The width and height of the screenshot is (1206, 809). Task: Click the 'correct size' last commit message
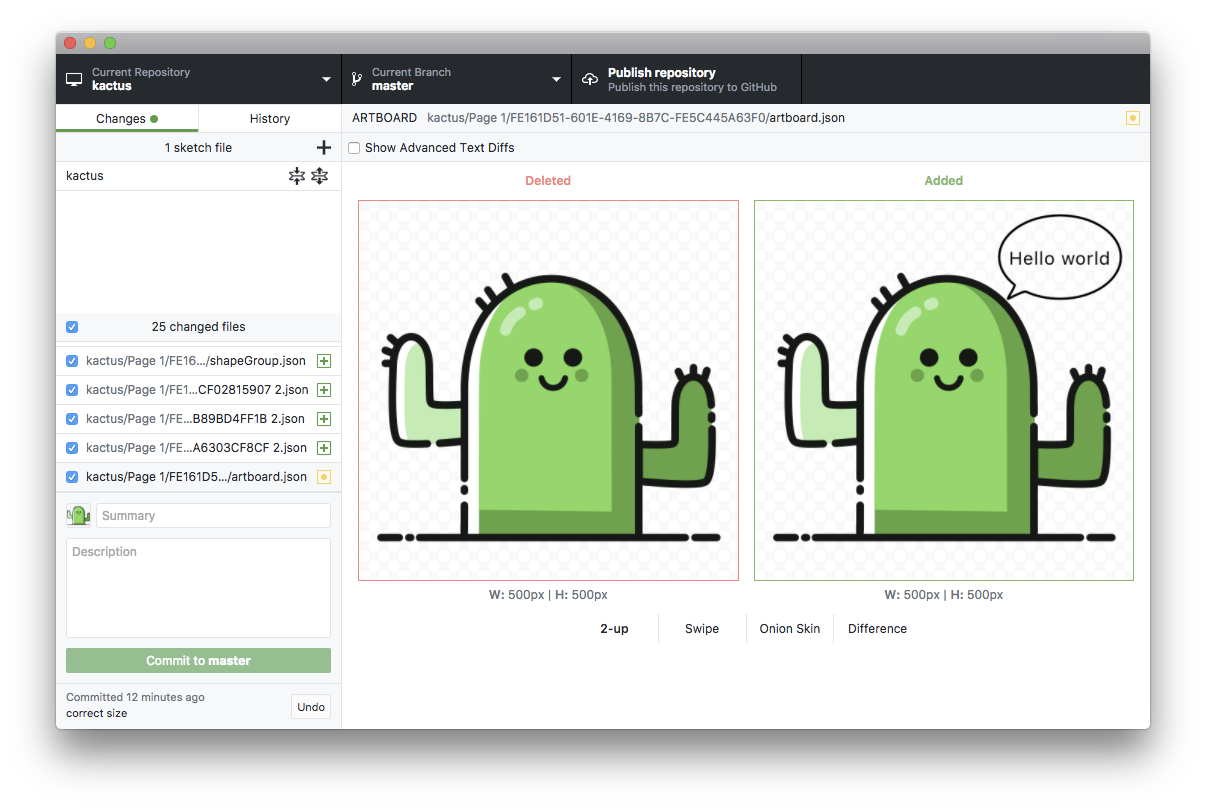click(96, 713)
